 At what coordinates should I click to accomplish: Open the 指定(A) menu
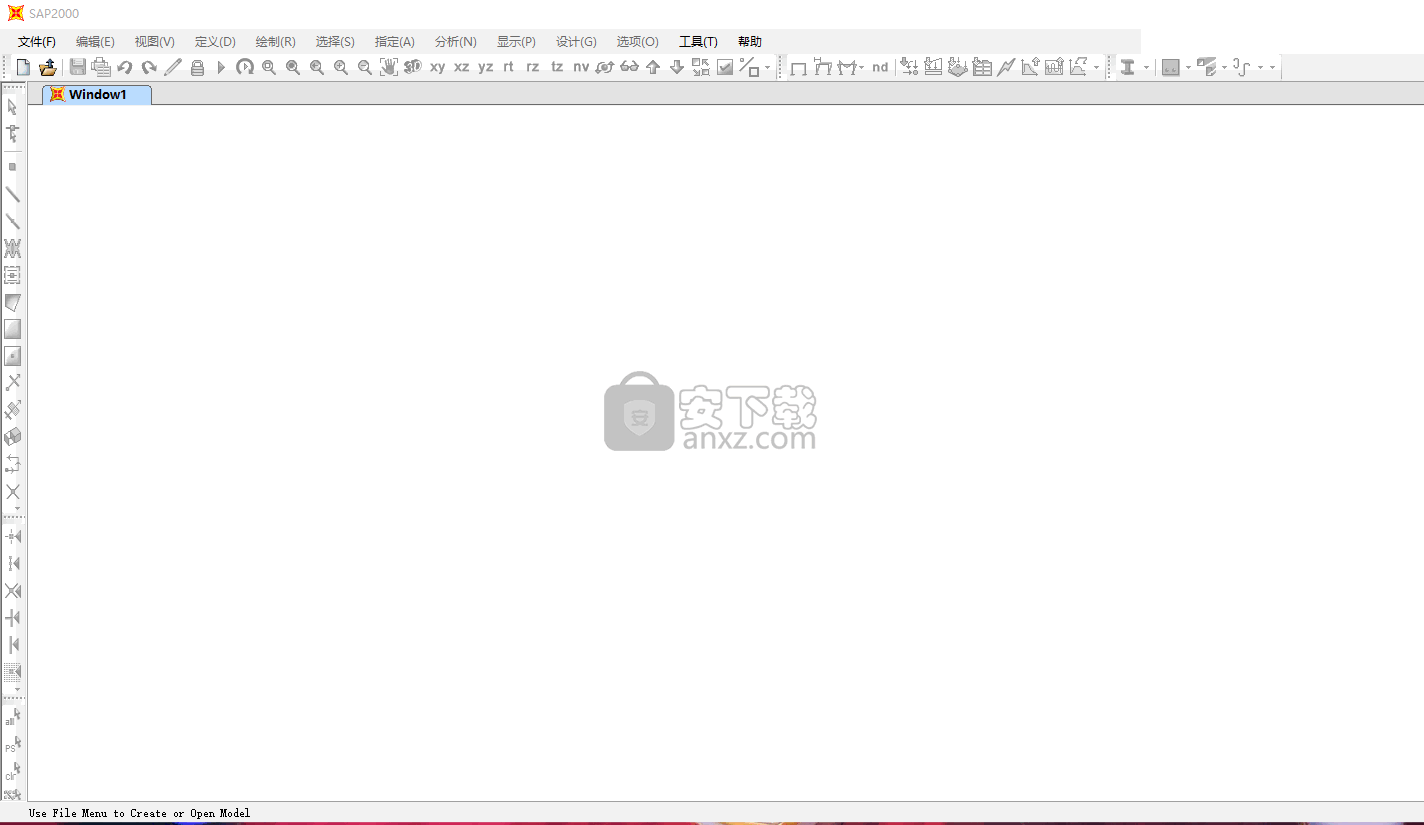coord(394,41)
